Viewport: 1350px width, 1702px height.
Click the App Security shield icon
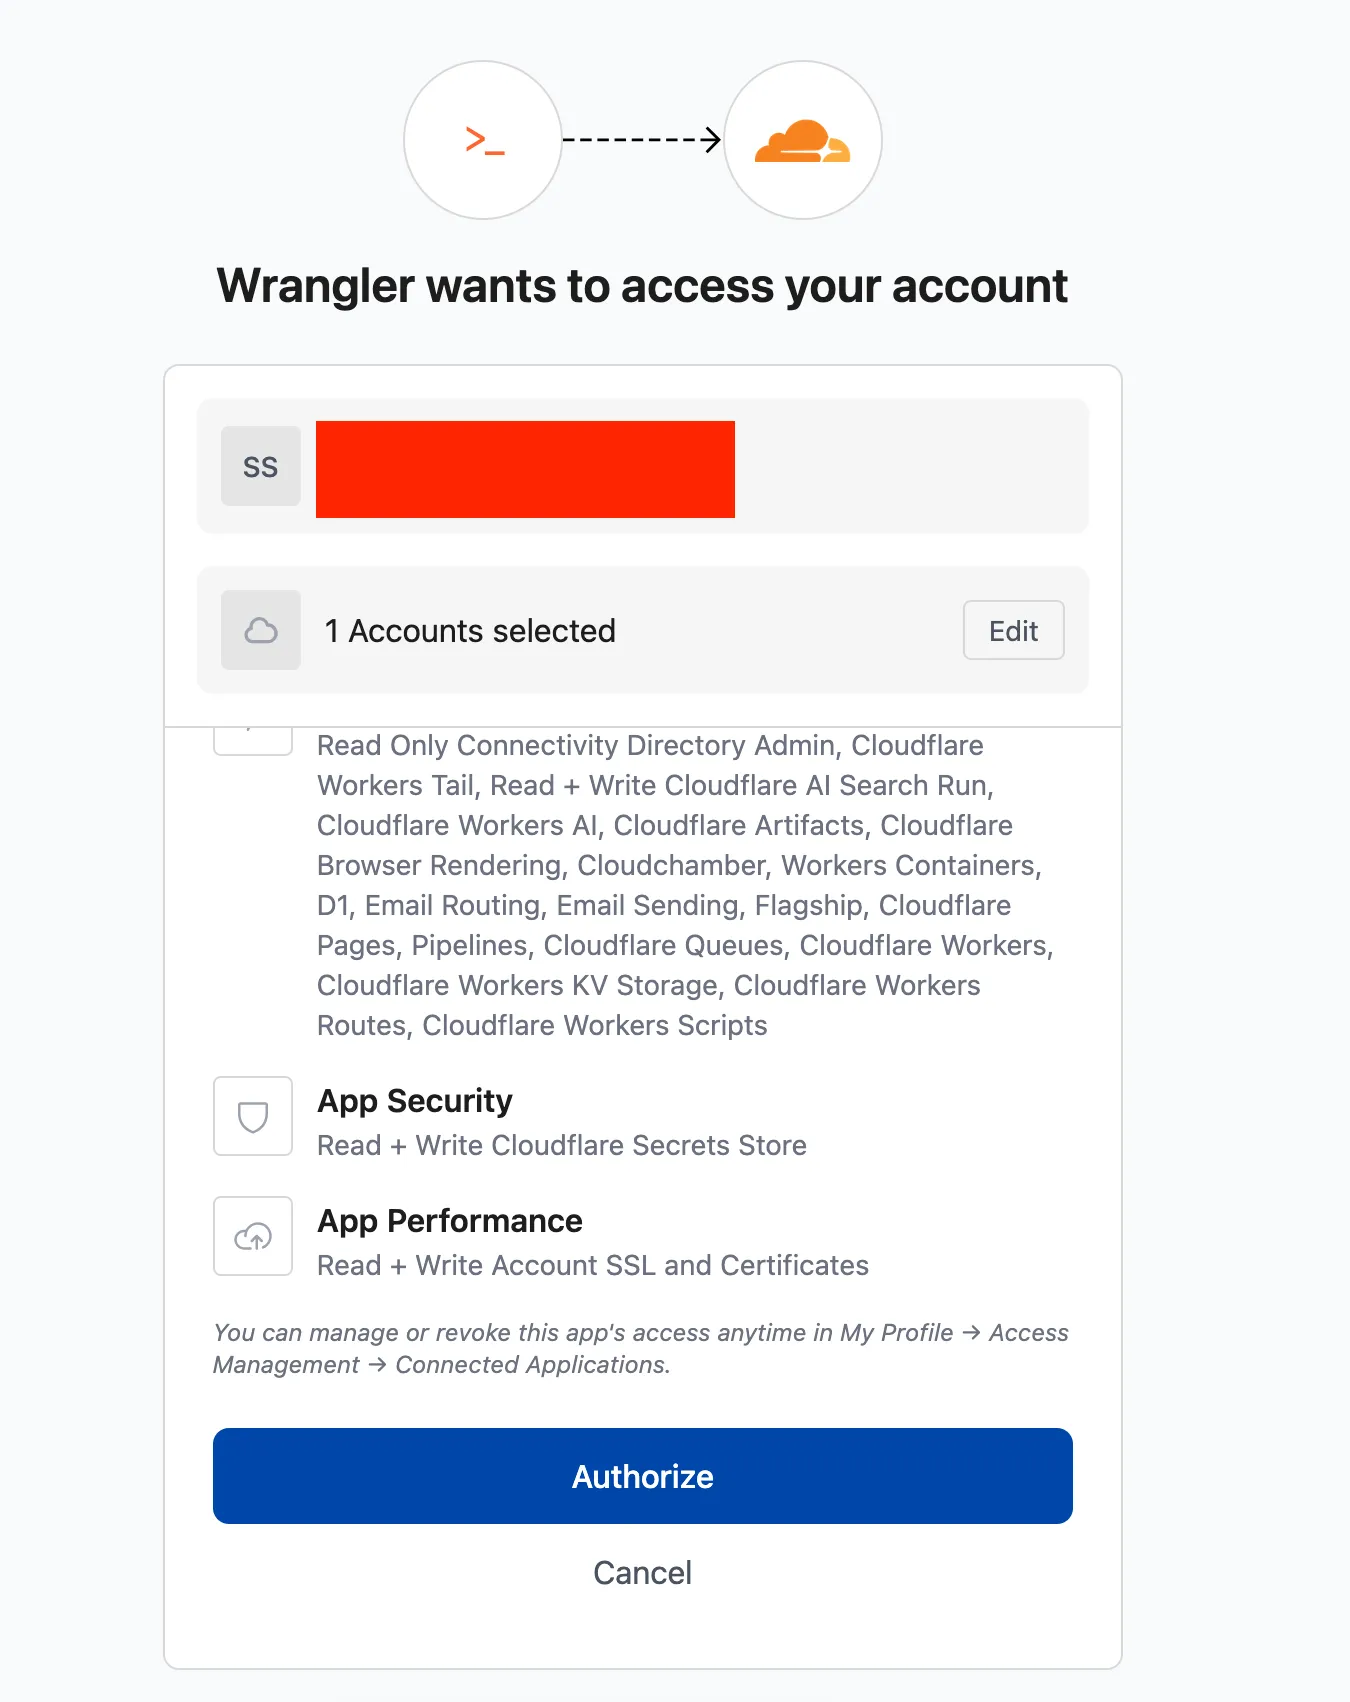tap(253, 1116)
